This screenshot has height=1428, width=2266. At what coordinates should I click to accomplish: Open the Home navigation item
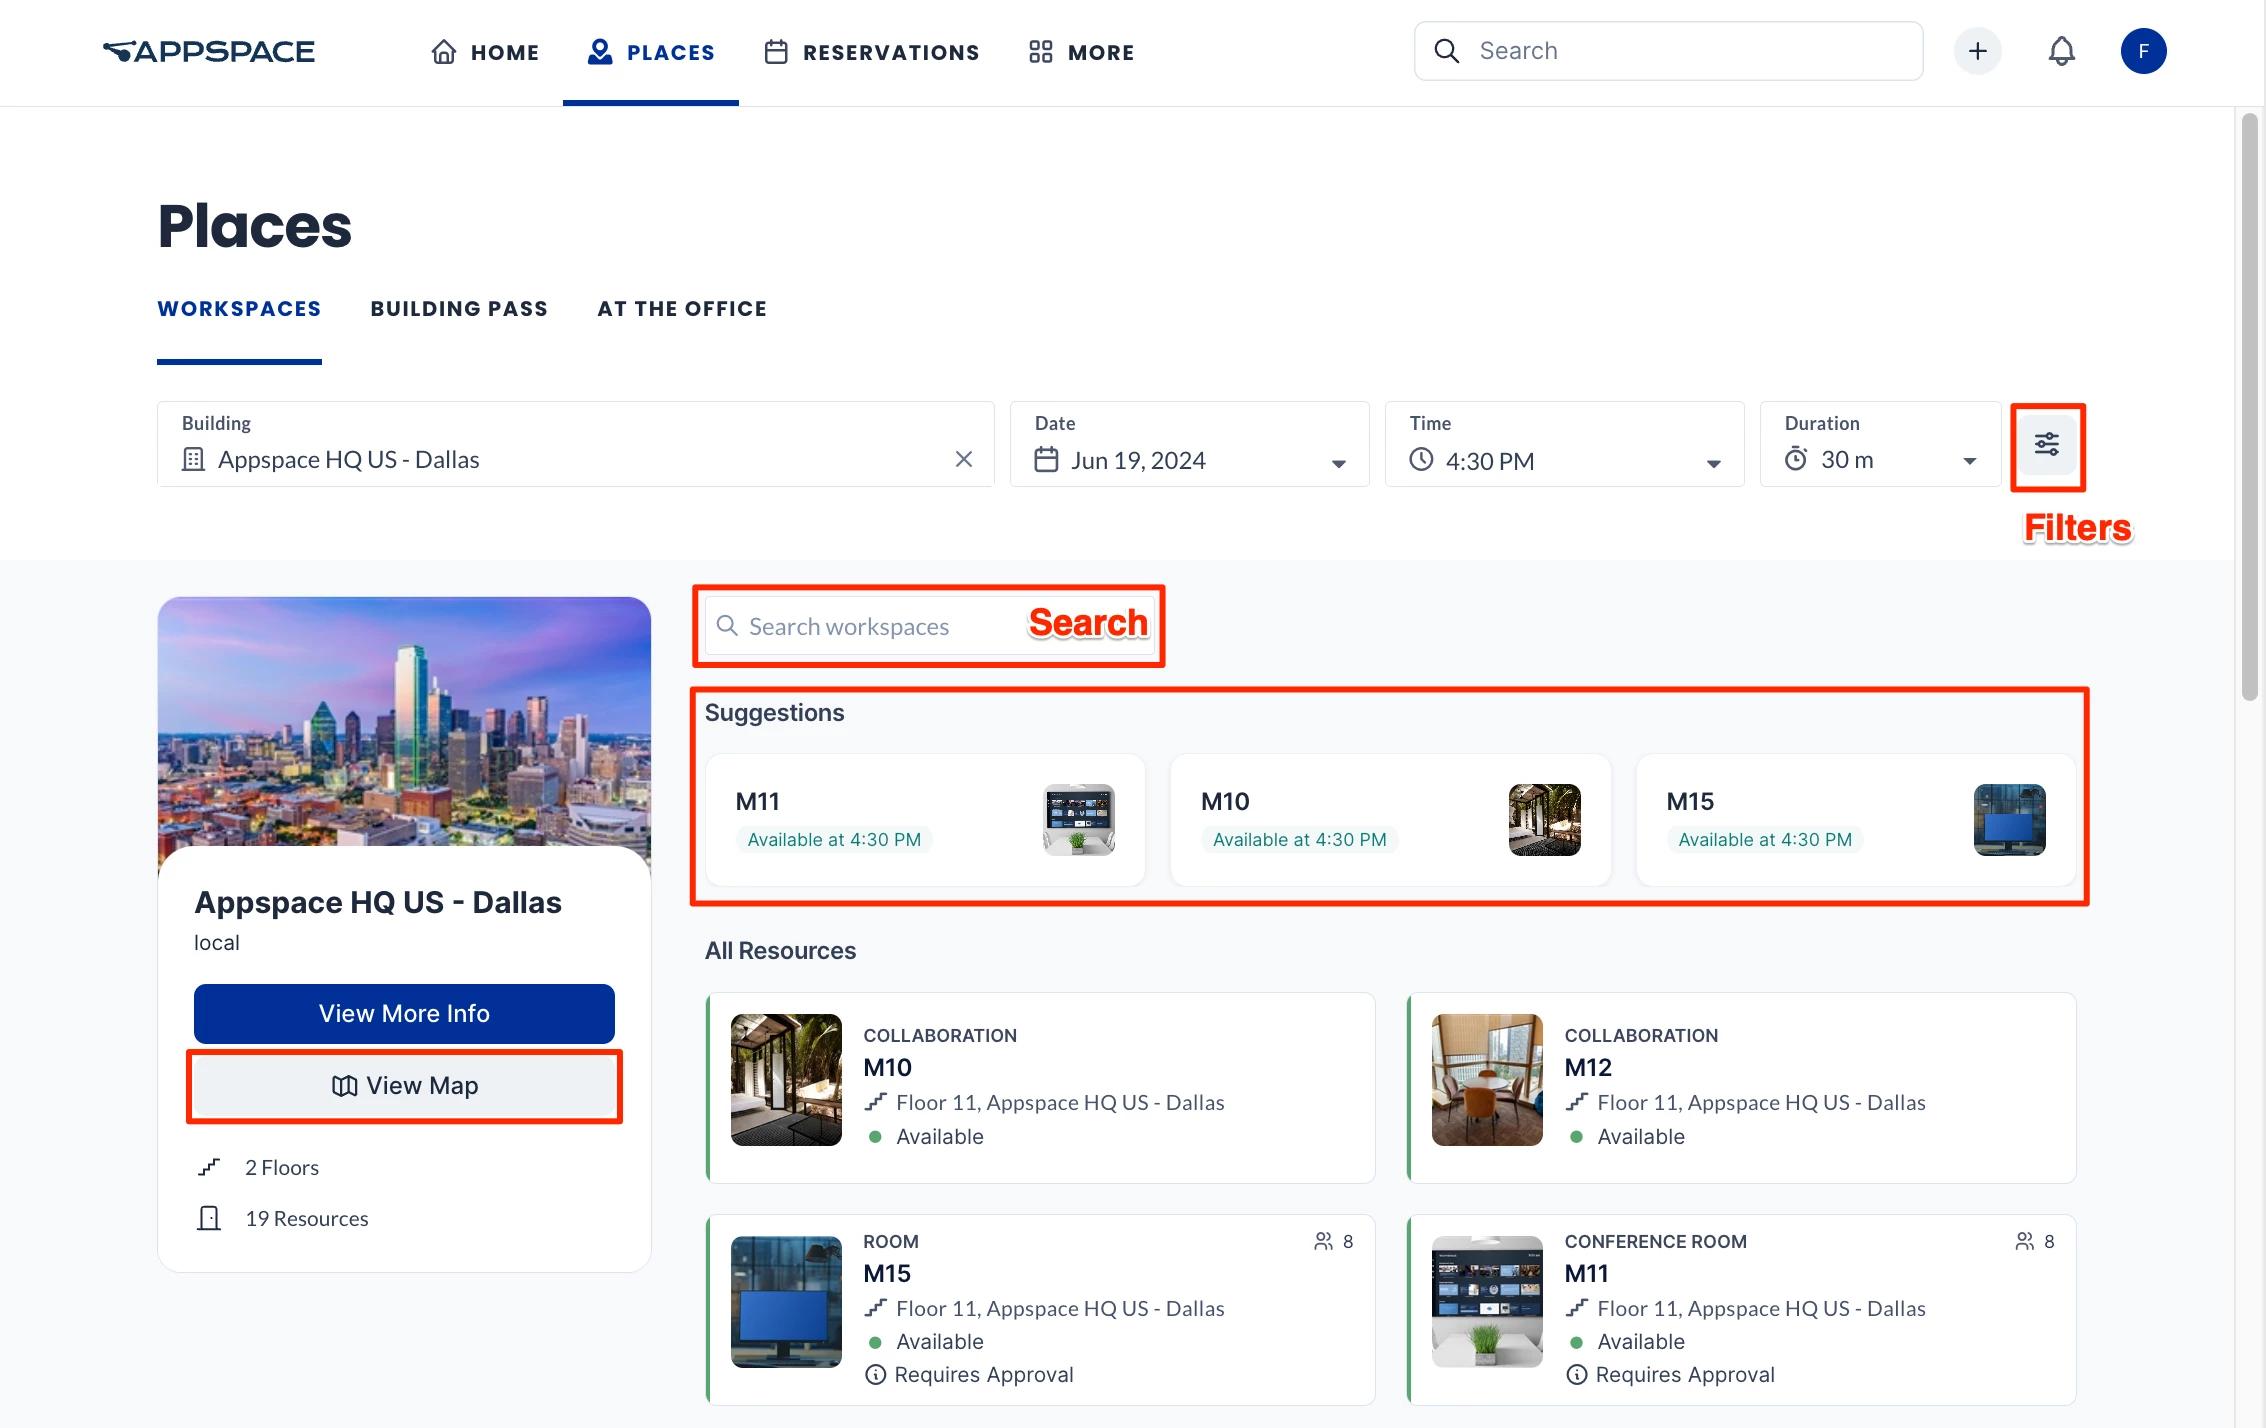485,52
